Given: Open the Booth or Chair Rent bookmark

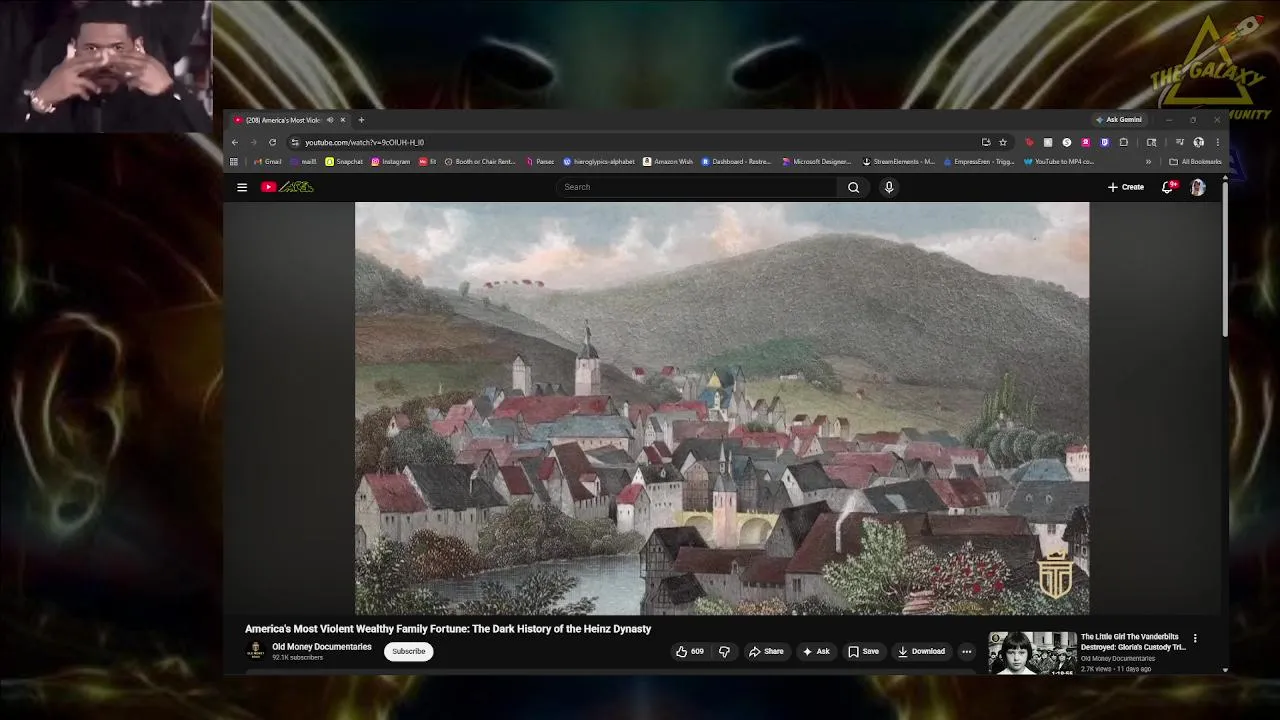Looking at the screenshot, I should click(x=480, y=161).
